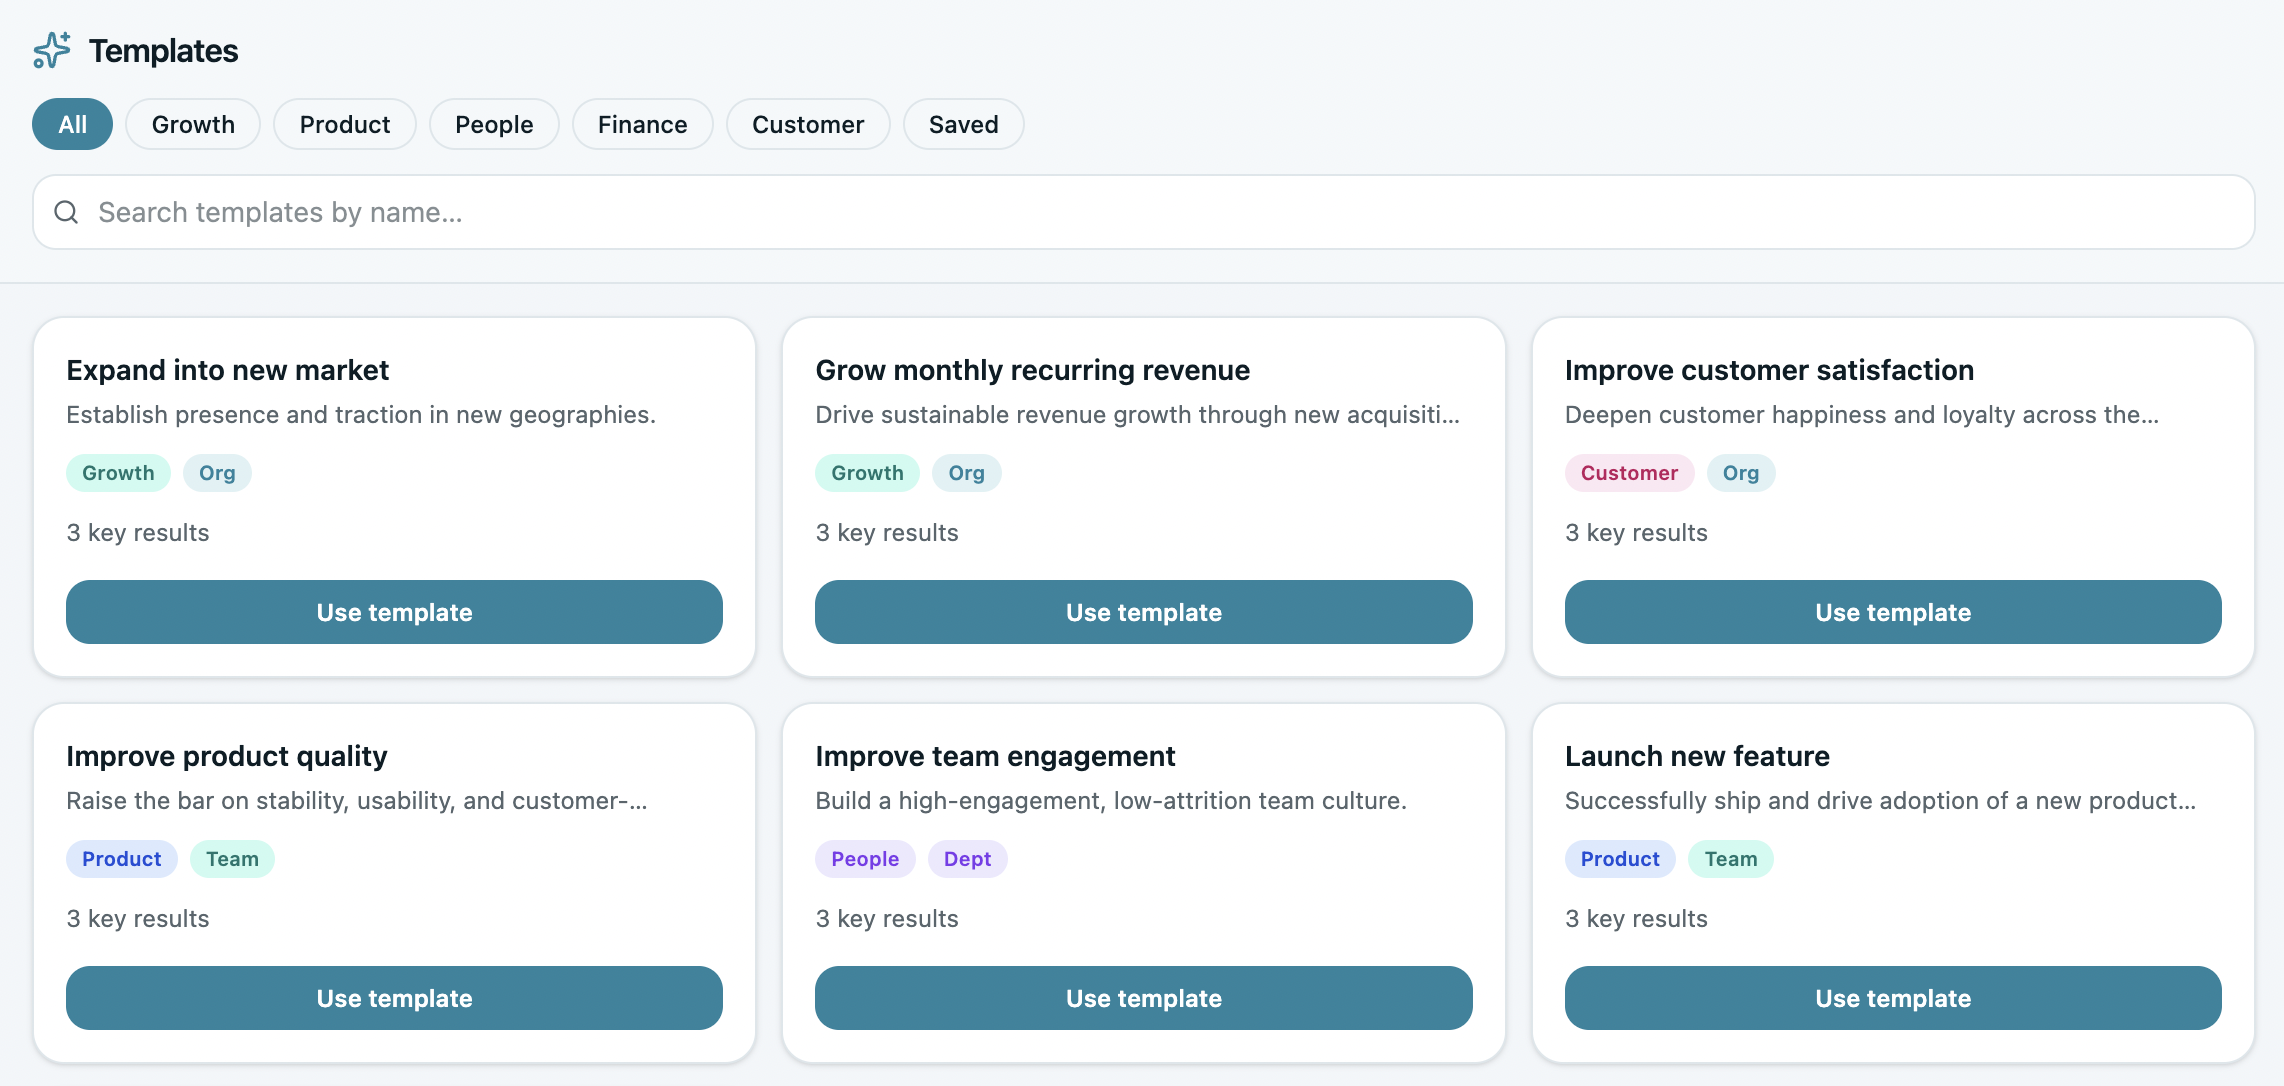Click Growth tag on Expand into new market
2284x1086 pixels.
point(118,473)
